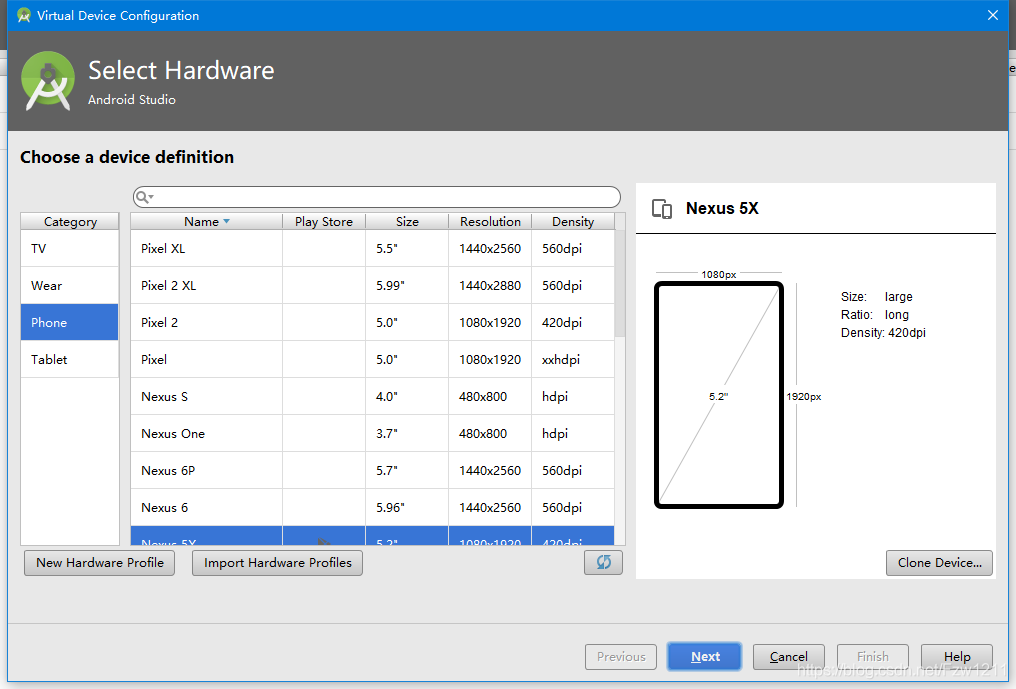
Task: Select the Nexus One device row
Action: [373, 434]
